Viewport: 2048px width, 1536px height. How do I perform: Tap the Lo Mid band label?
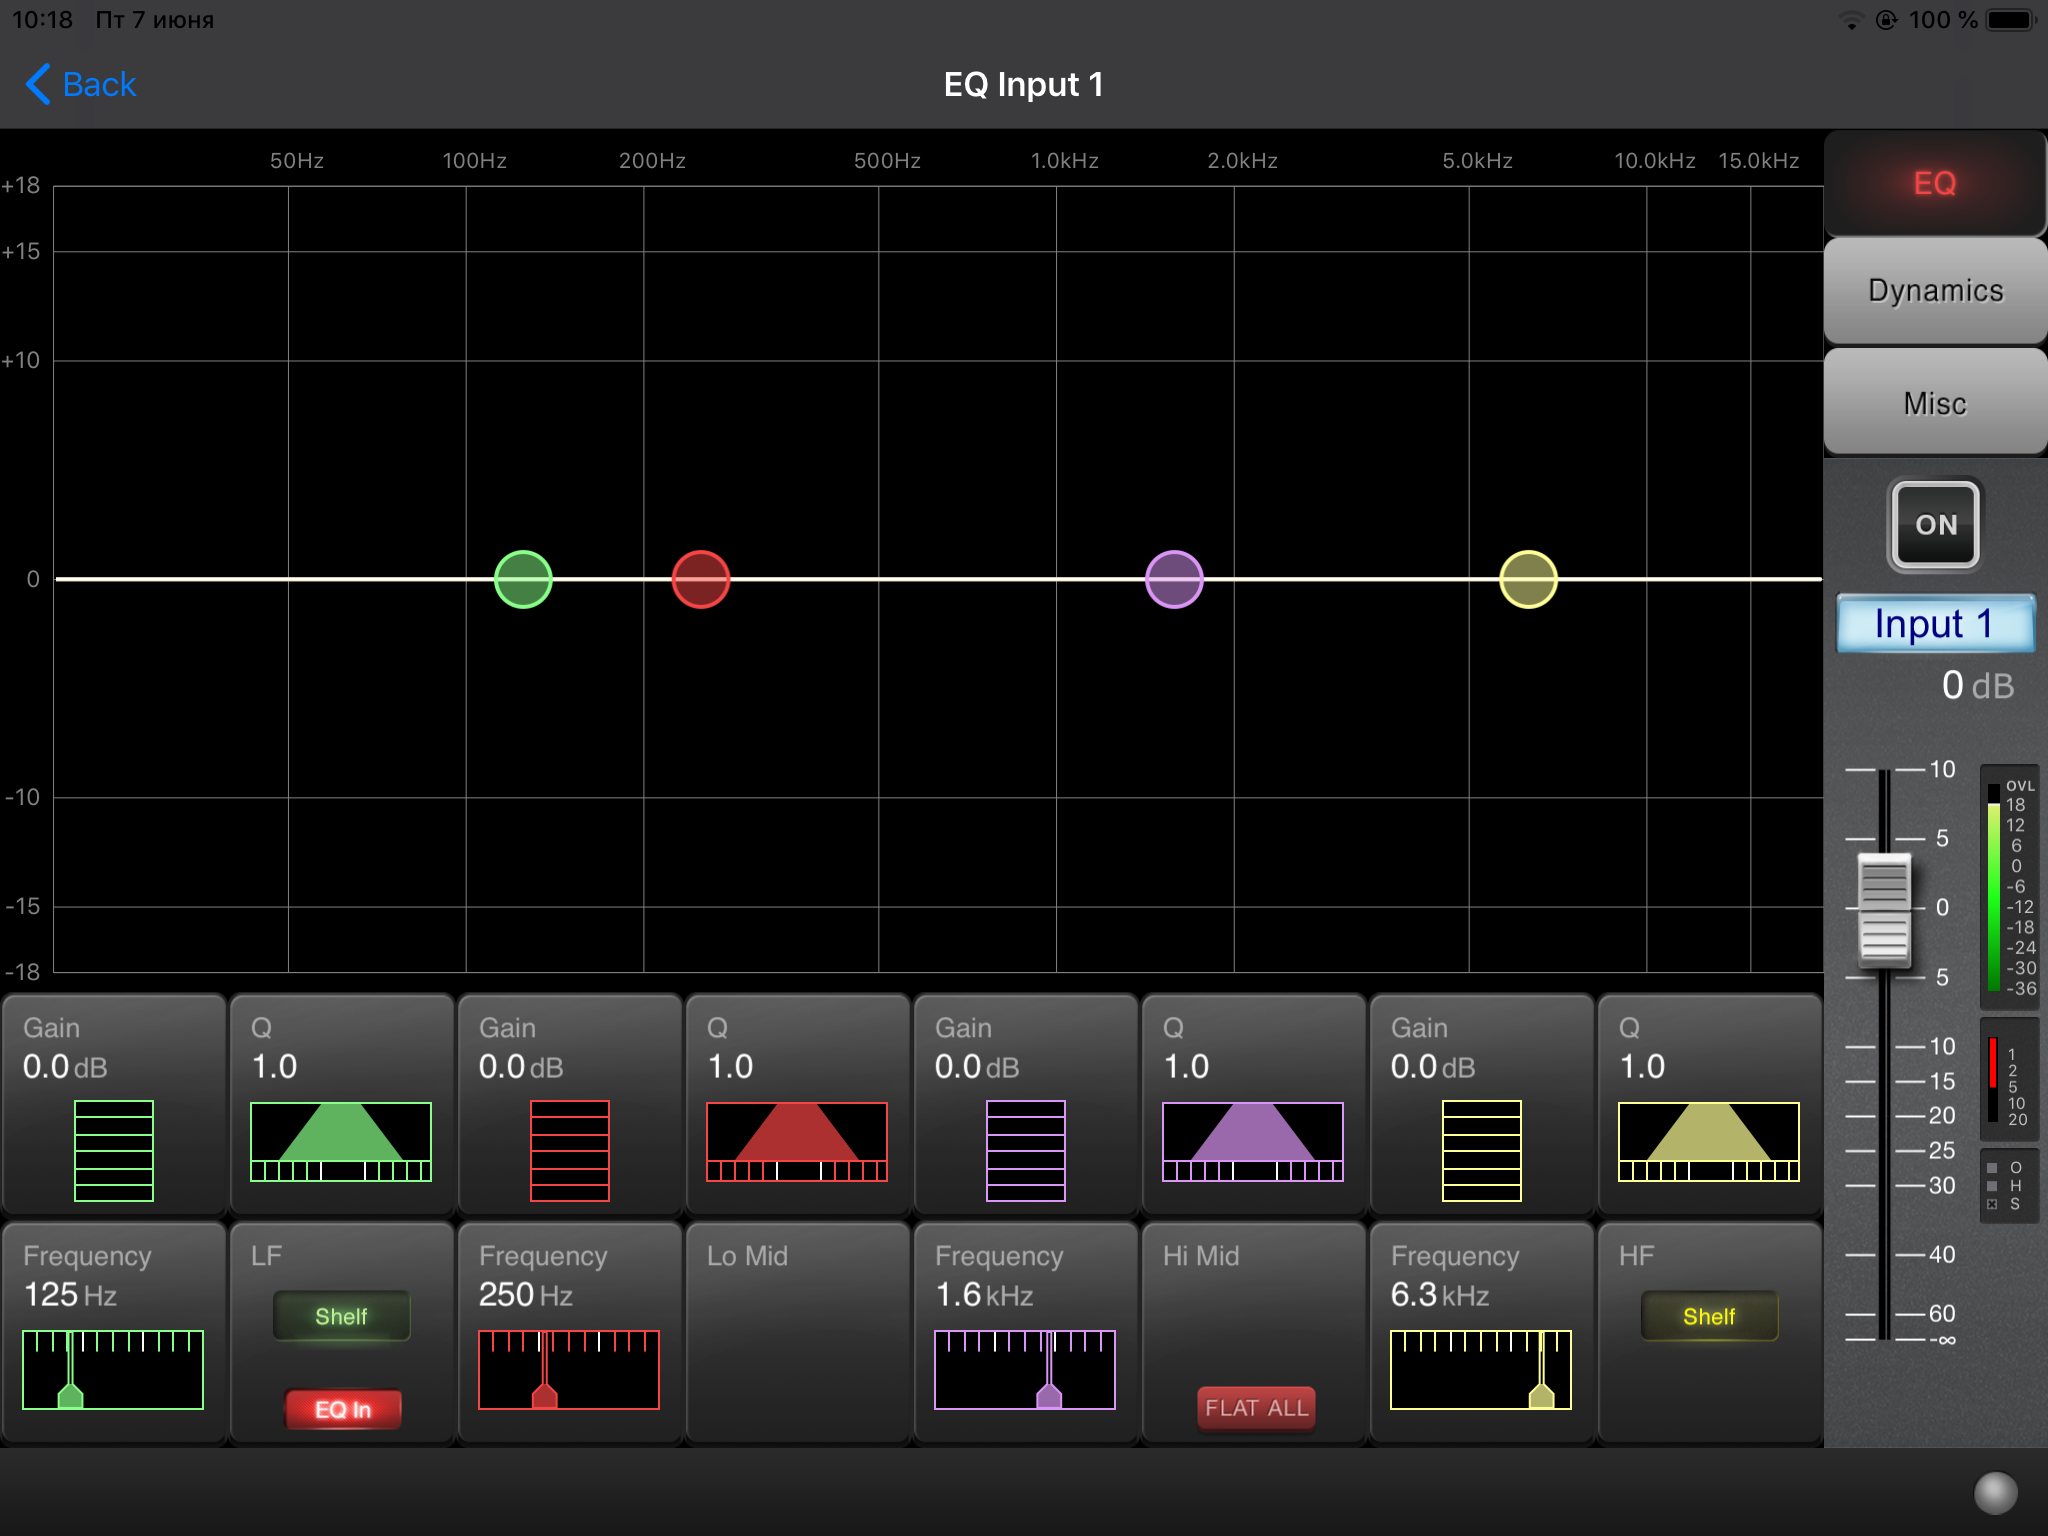(x=747, y=1256)
